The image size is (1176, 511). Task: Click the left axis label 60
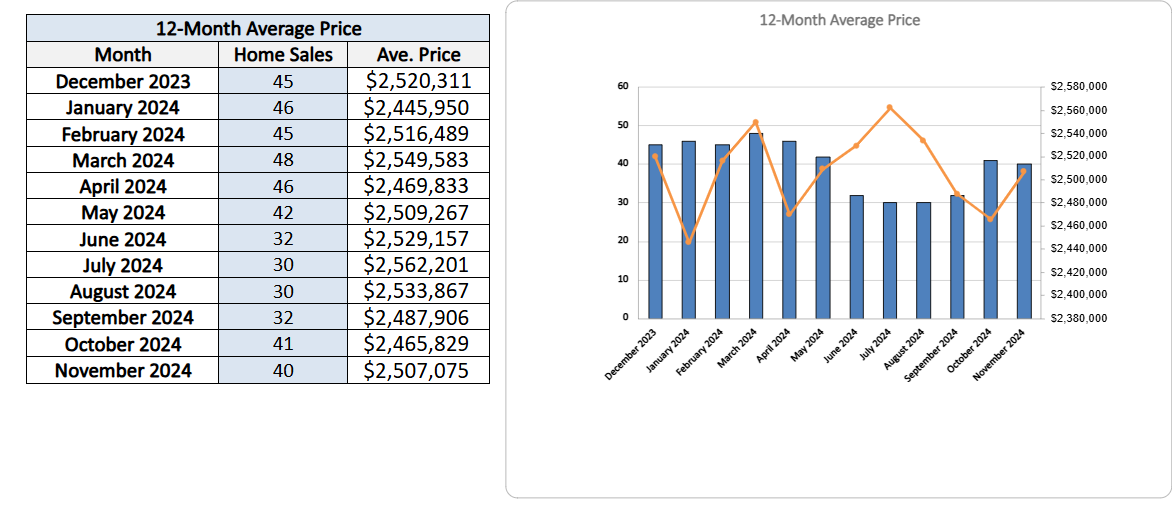click(622, 86)
